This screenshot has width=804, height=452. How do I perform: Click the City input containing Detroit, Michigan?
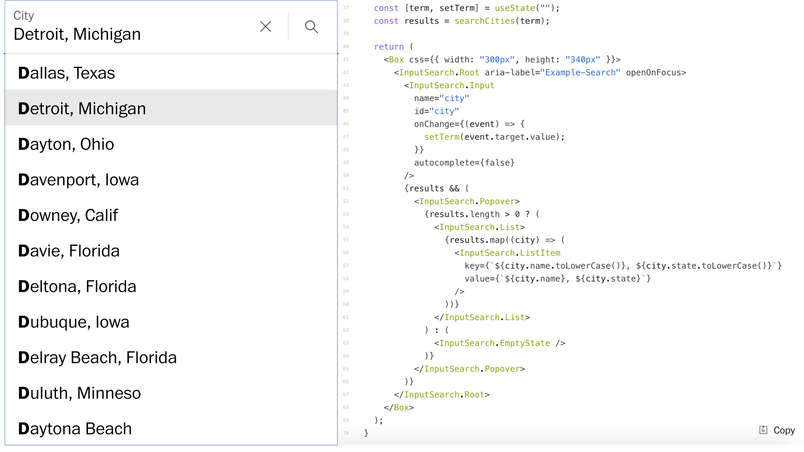(x=133, y=27)
